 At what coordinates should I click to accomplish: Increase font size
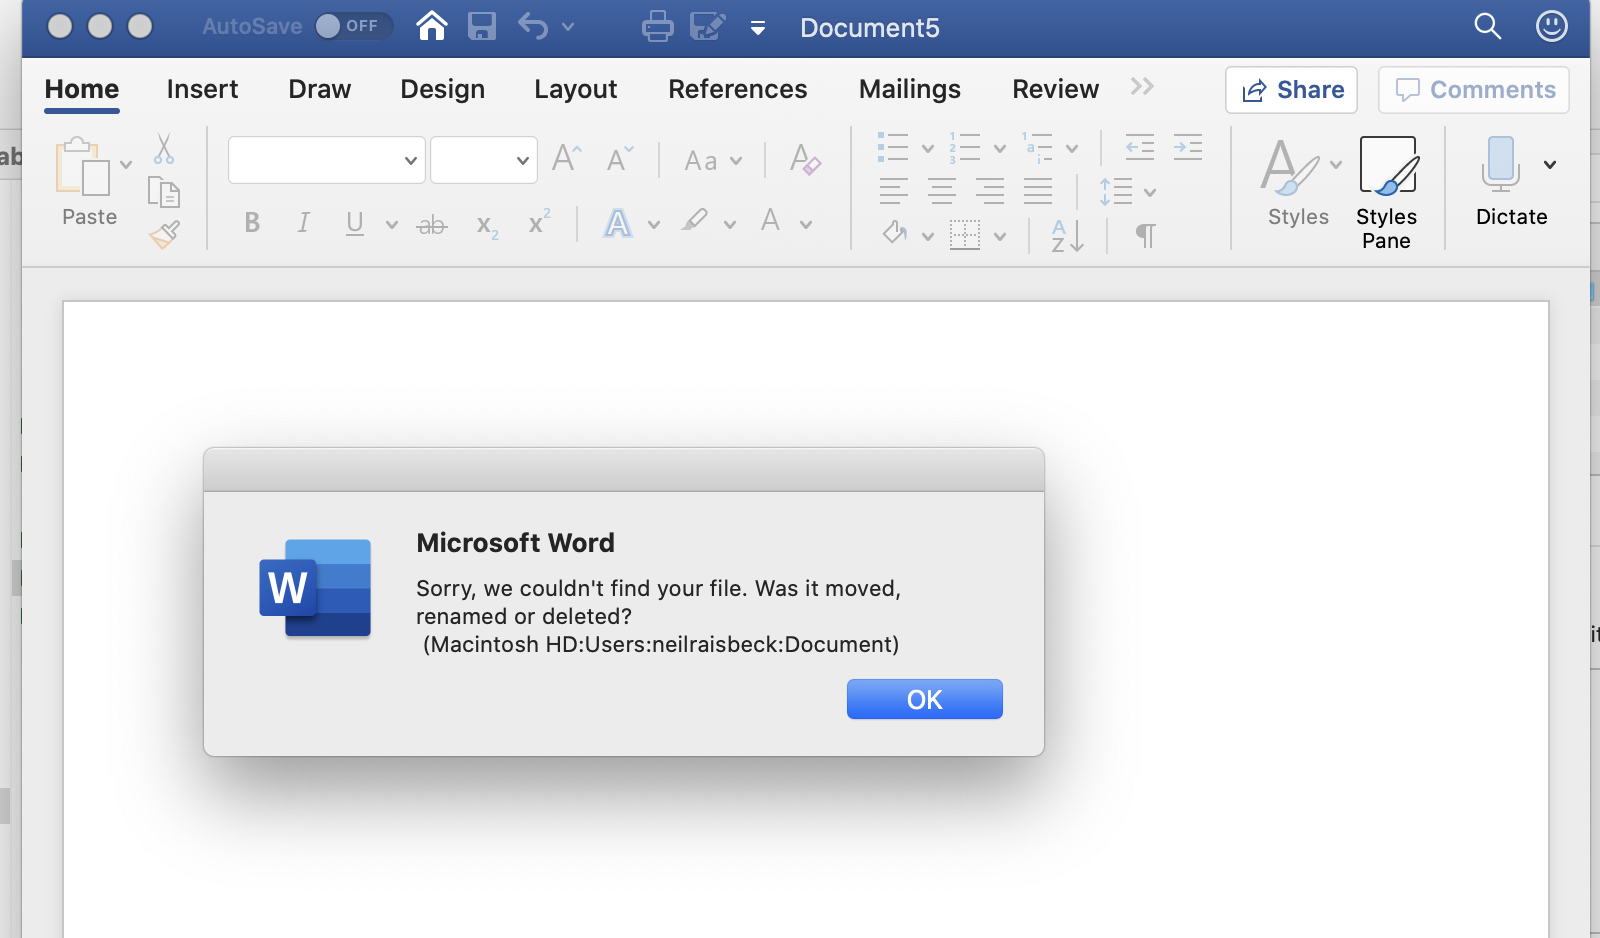pos(567,158)
